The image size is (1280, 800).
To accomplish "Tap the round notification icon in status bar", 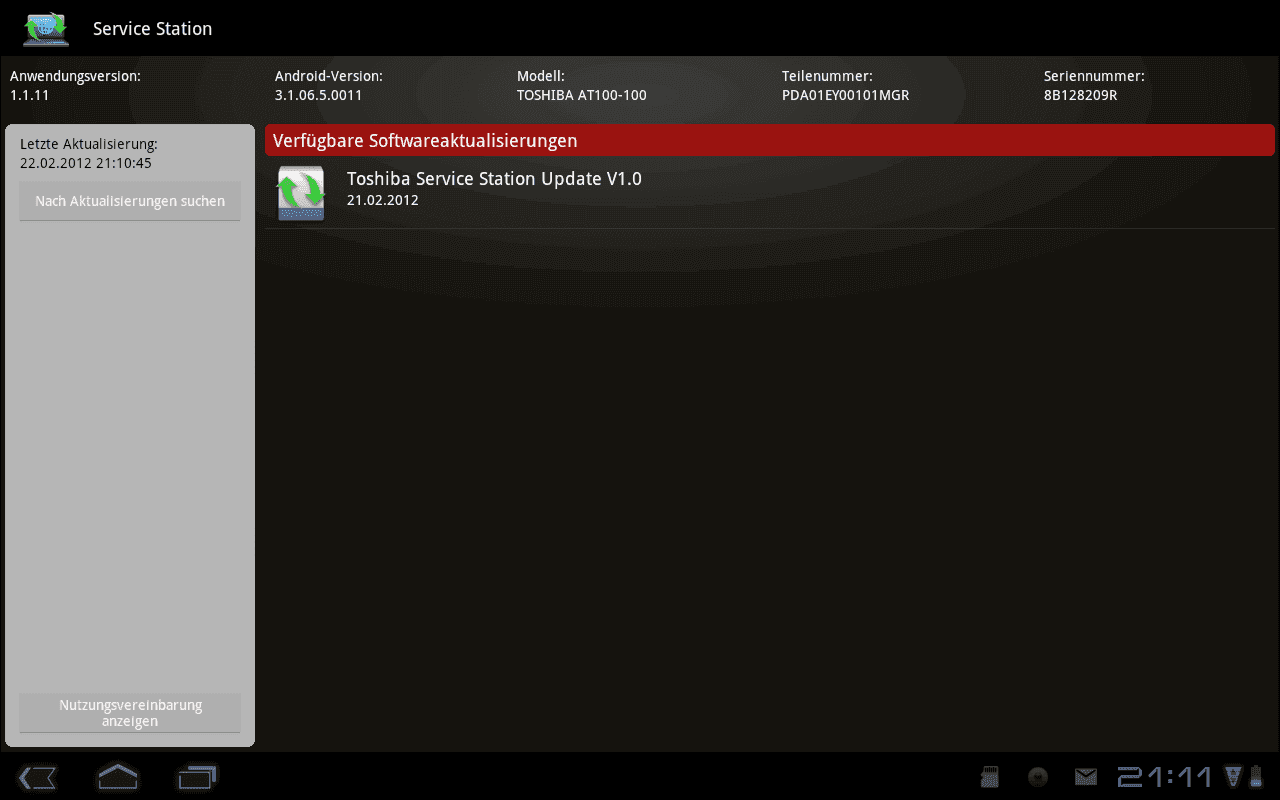I will pos(1038,777).
